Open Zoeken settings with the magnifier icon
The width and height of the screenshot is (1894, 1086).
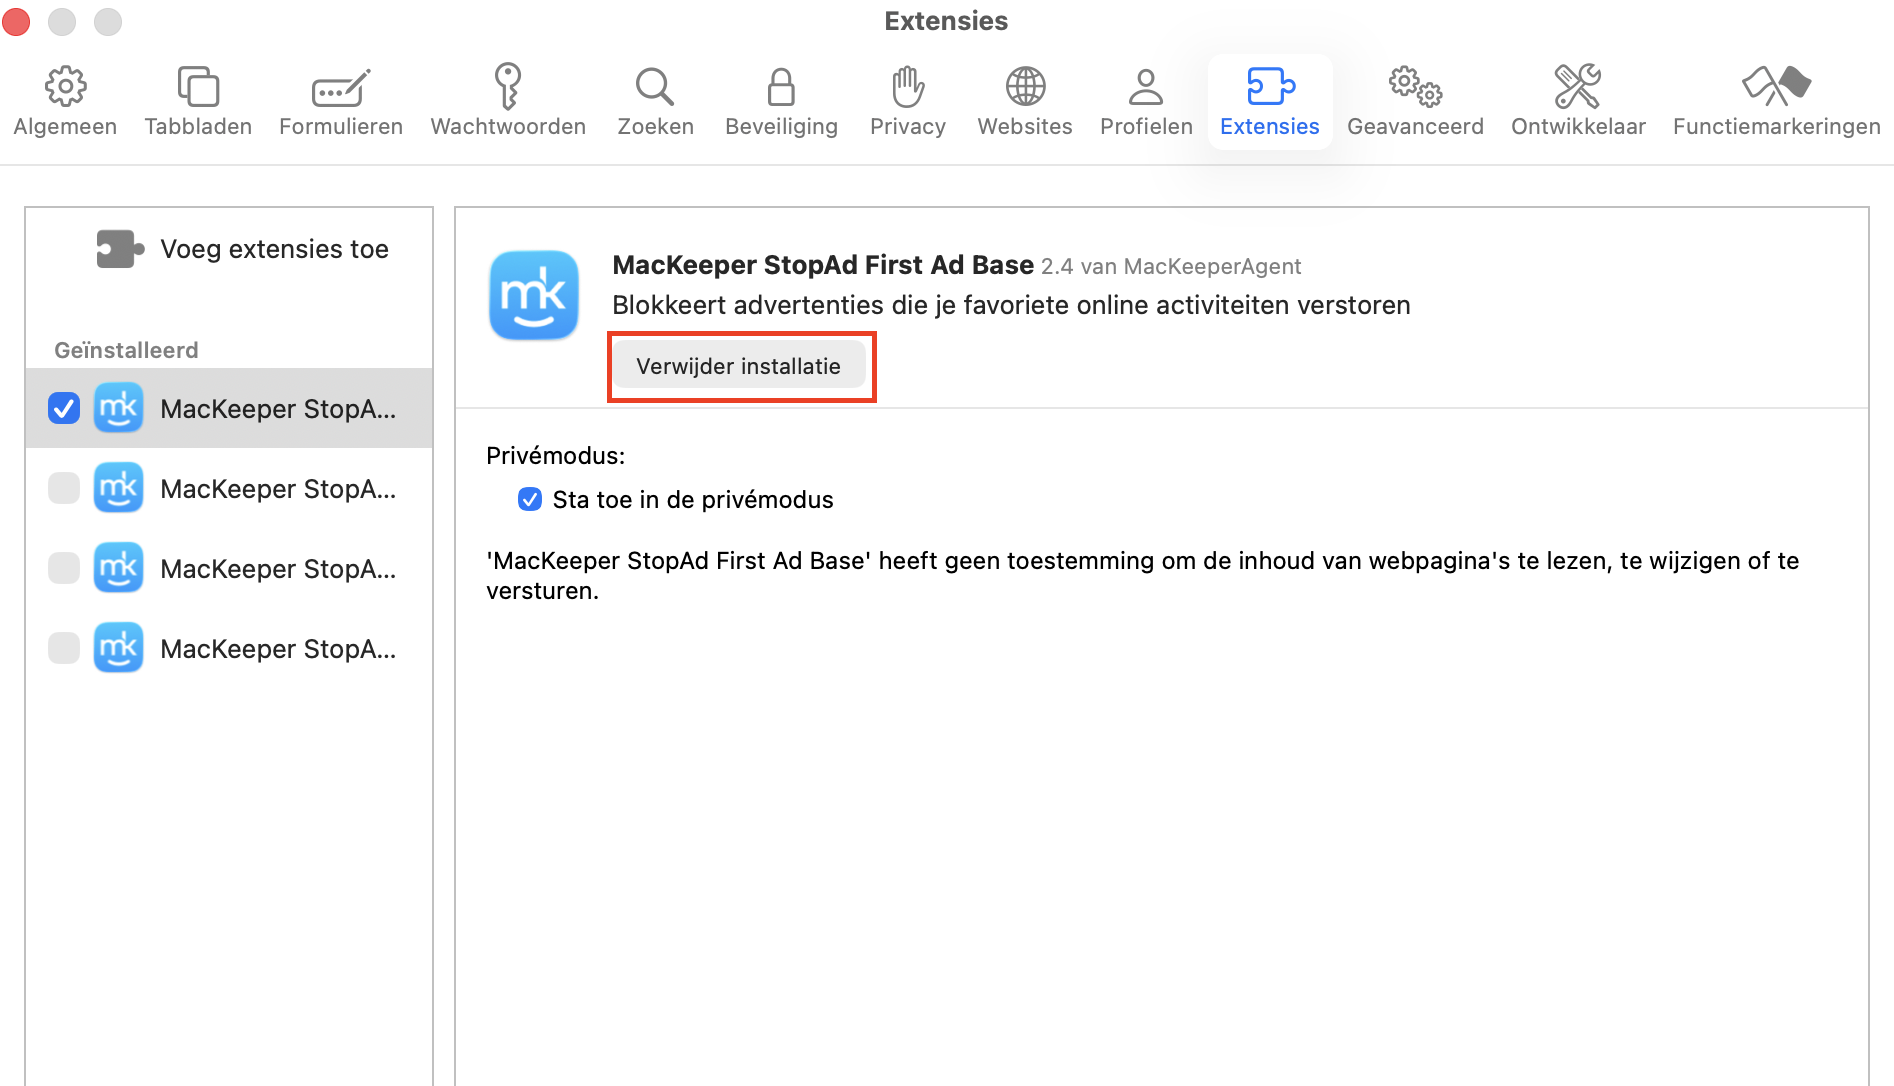pyautogui.click(x=654, y=98)
